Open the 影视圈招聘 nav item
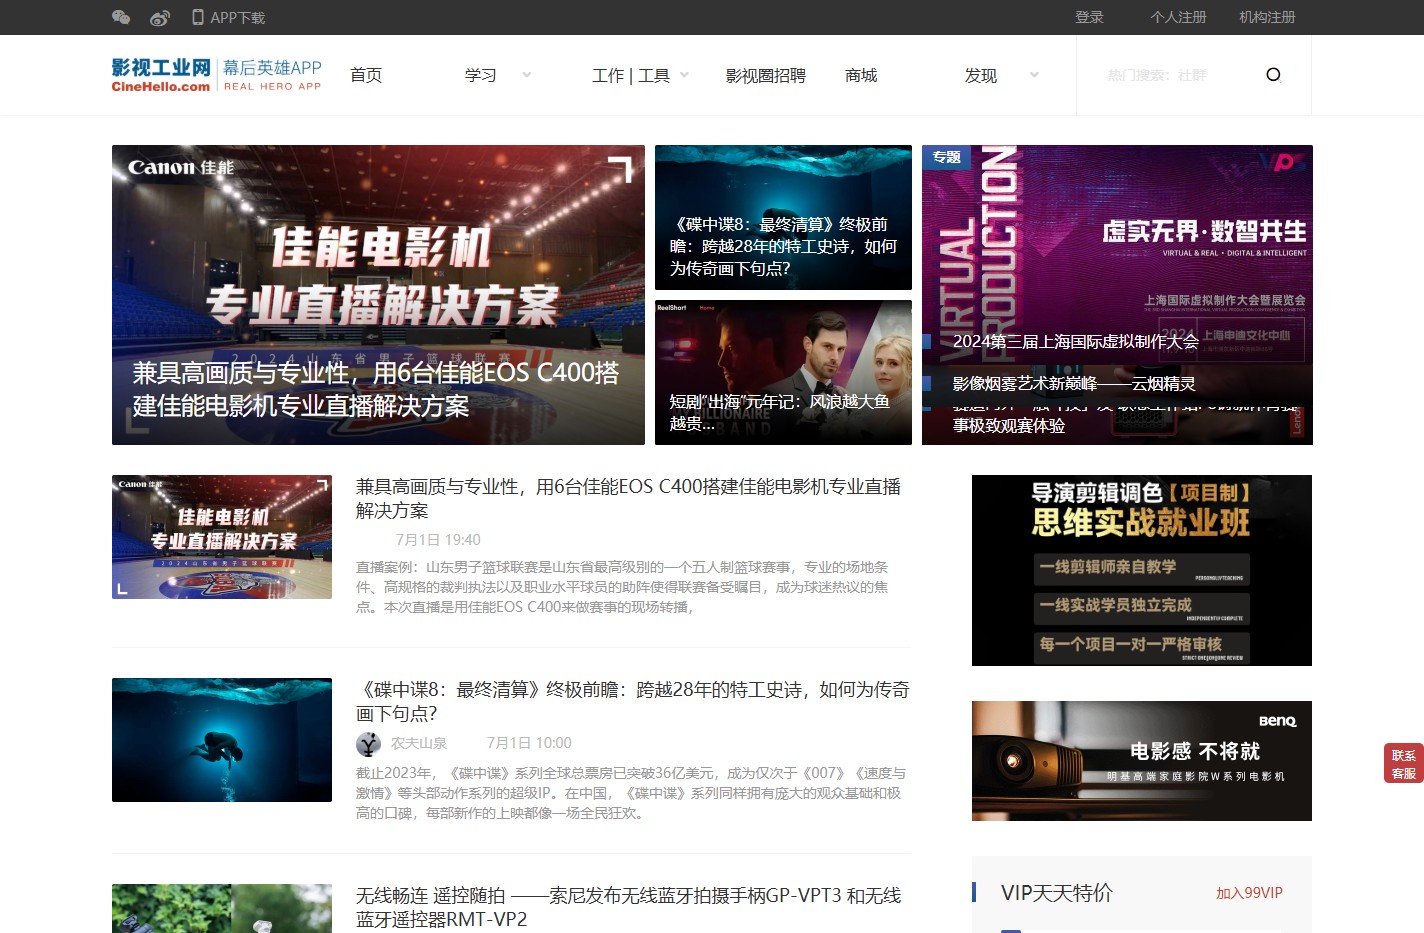 [x=766, y=75]
